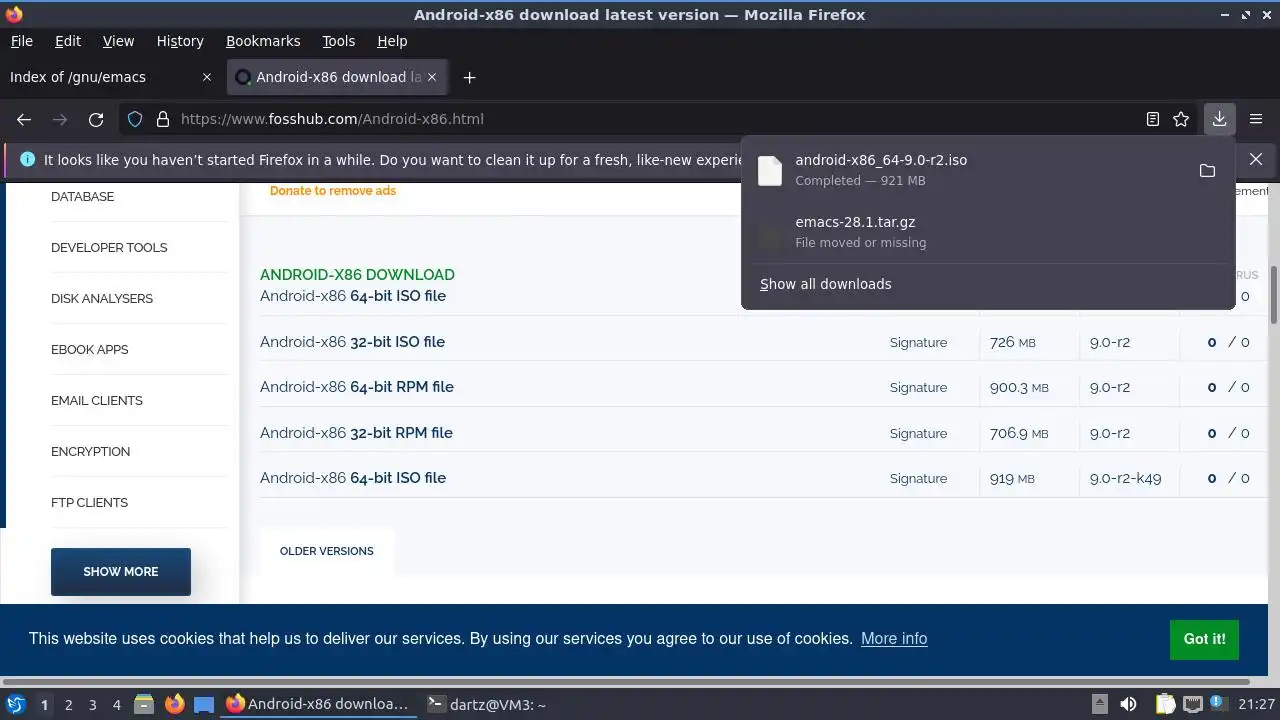Click clock showing 21:27
This screenshot has width=1280, height=720.
click(1256, 705)
